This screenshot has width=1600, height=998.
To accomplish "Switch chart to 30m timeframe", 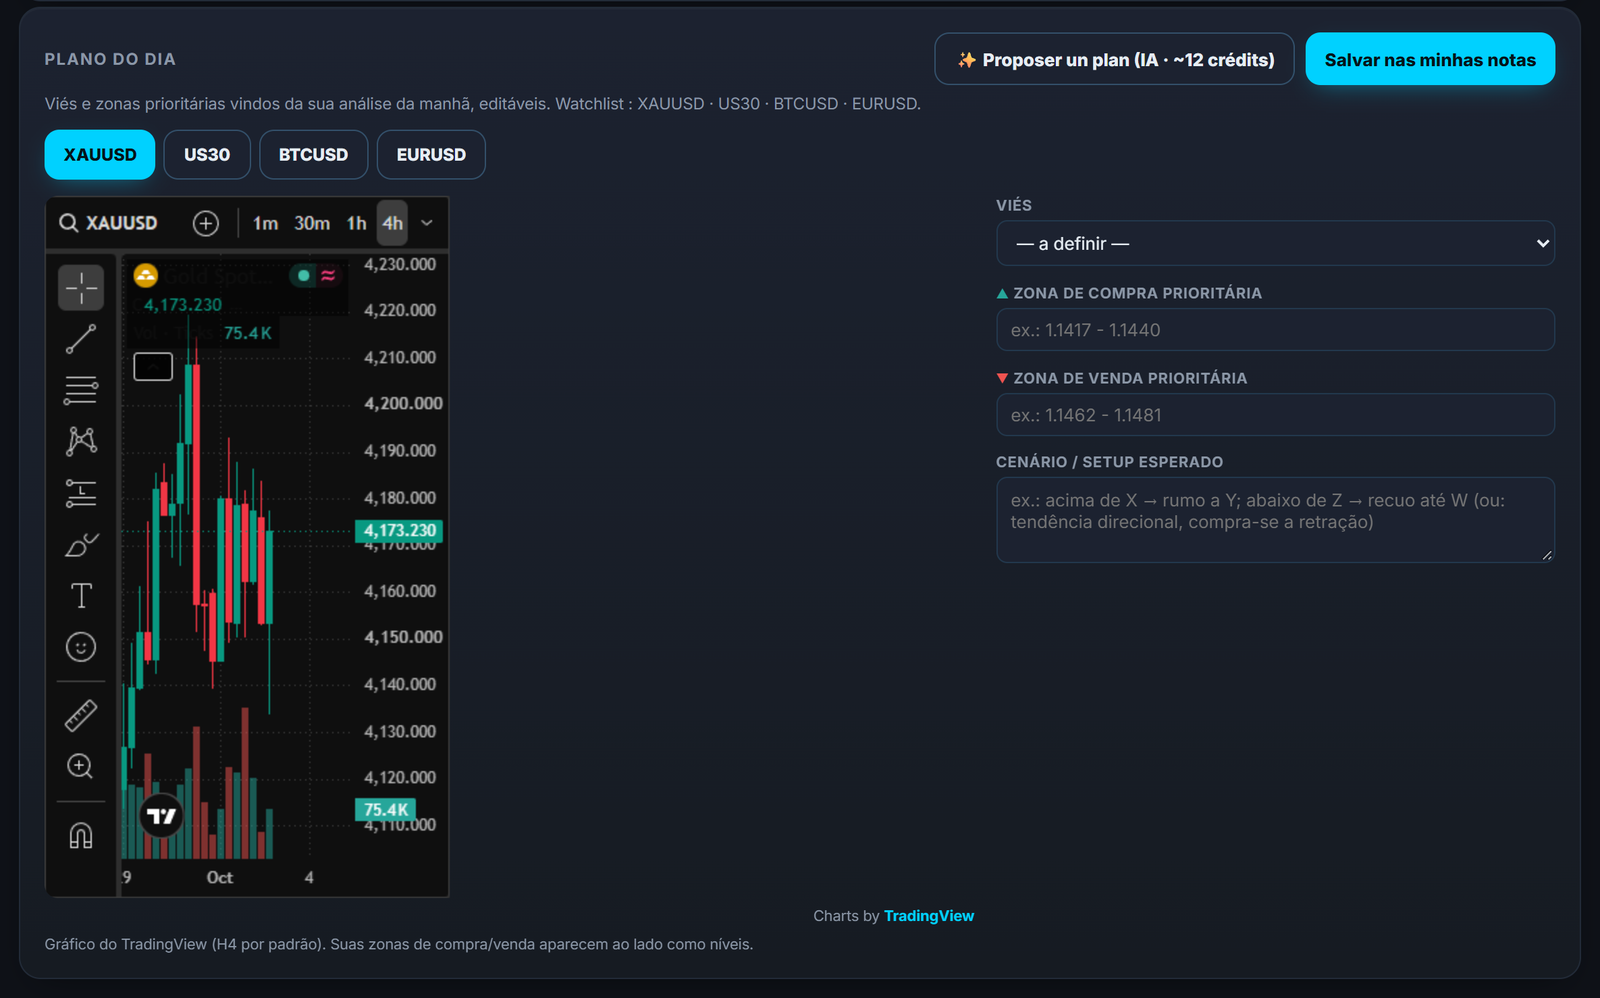I will pyautogui.click(x=312, y=223).
